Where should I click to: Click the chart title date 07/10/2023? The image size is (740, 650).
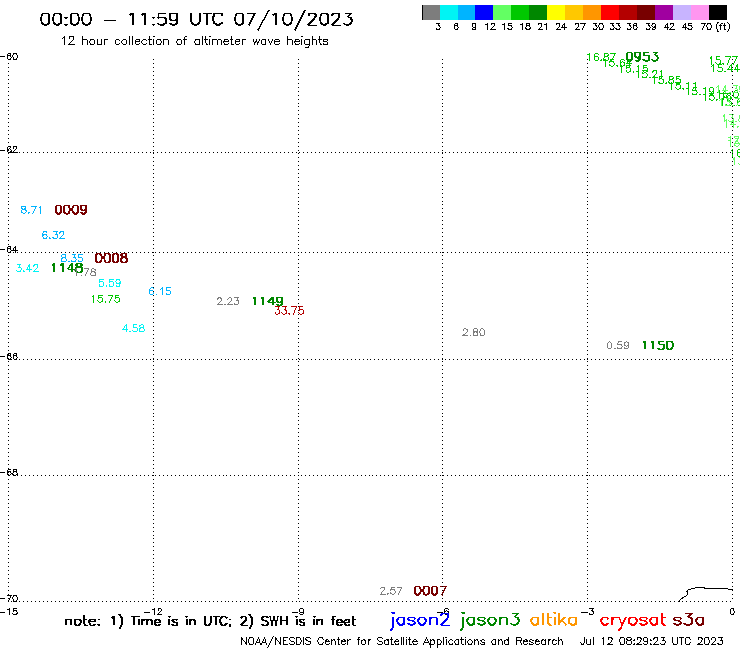point(293,20)
